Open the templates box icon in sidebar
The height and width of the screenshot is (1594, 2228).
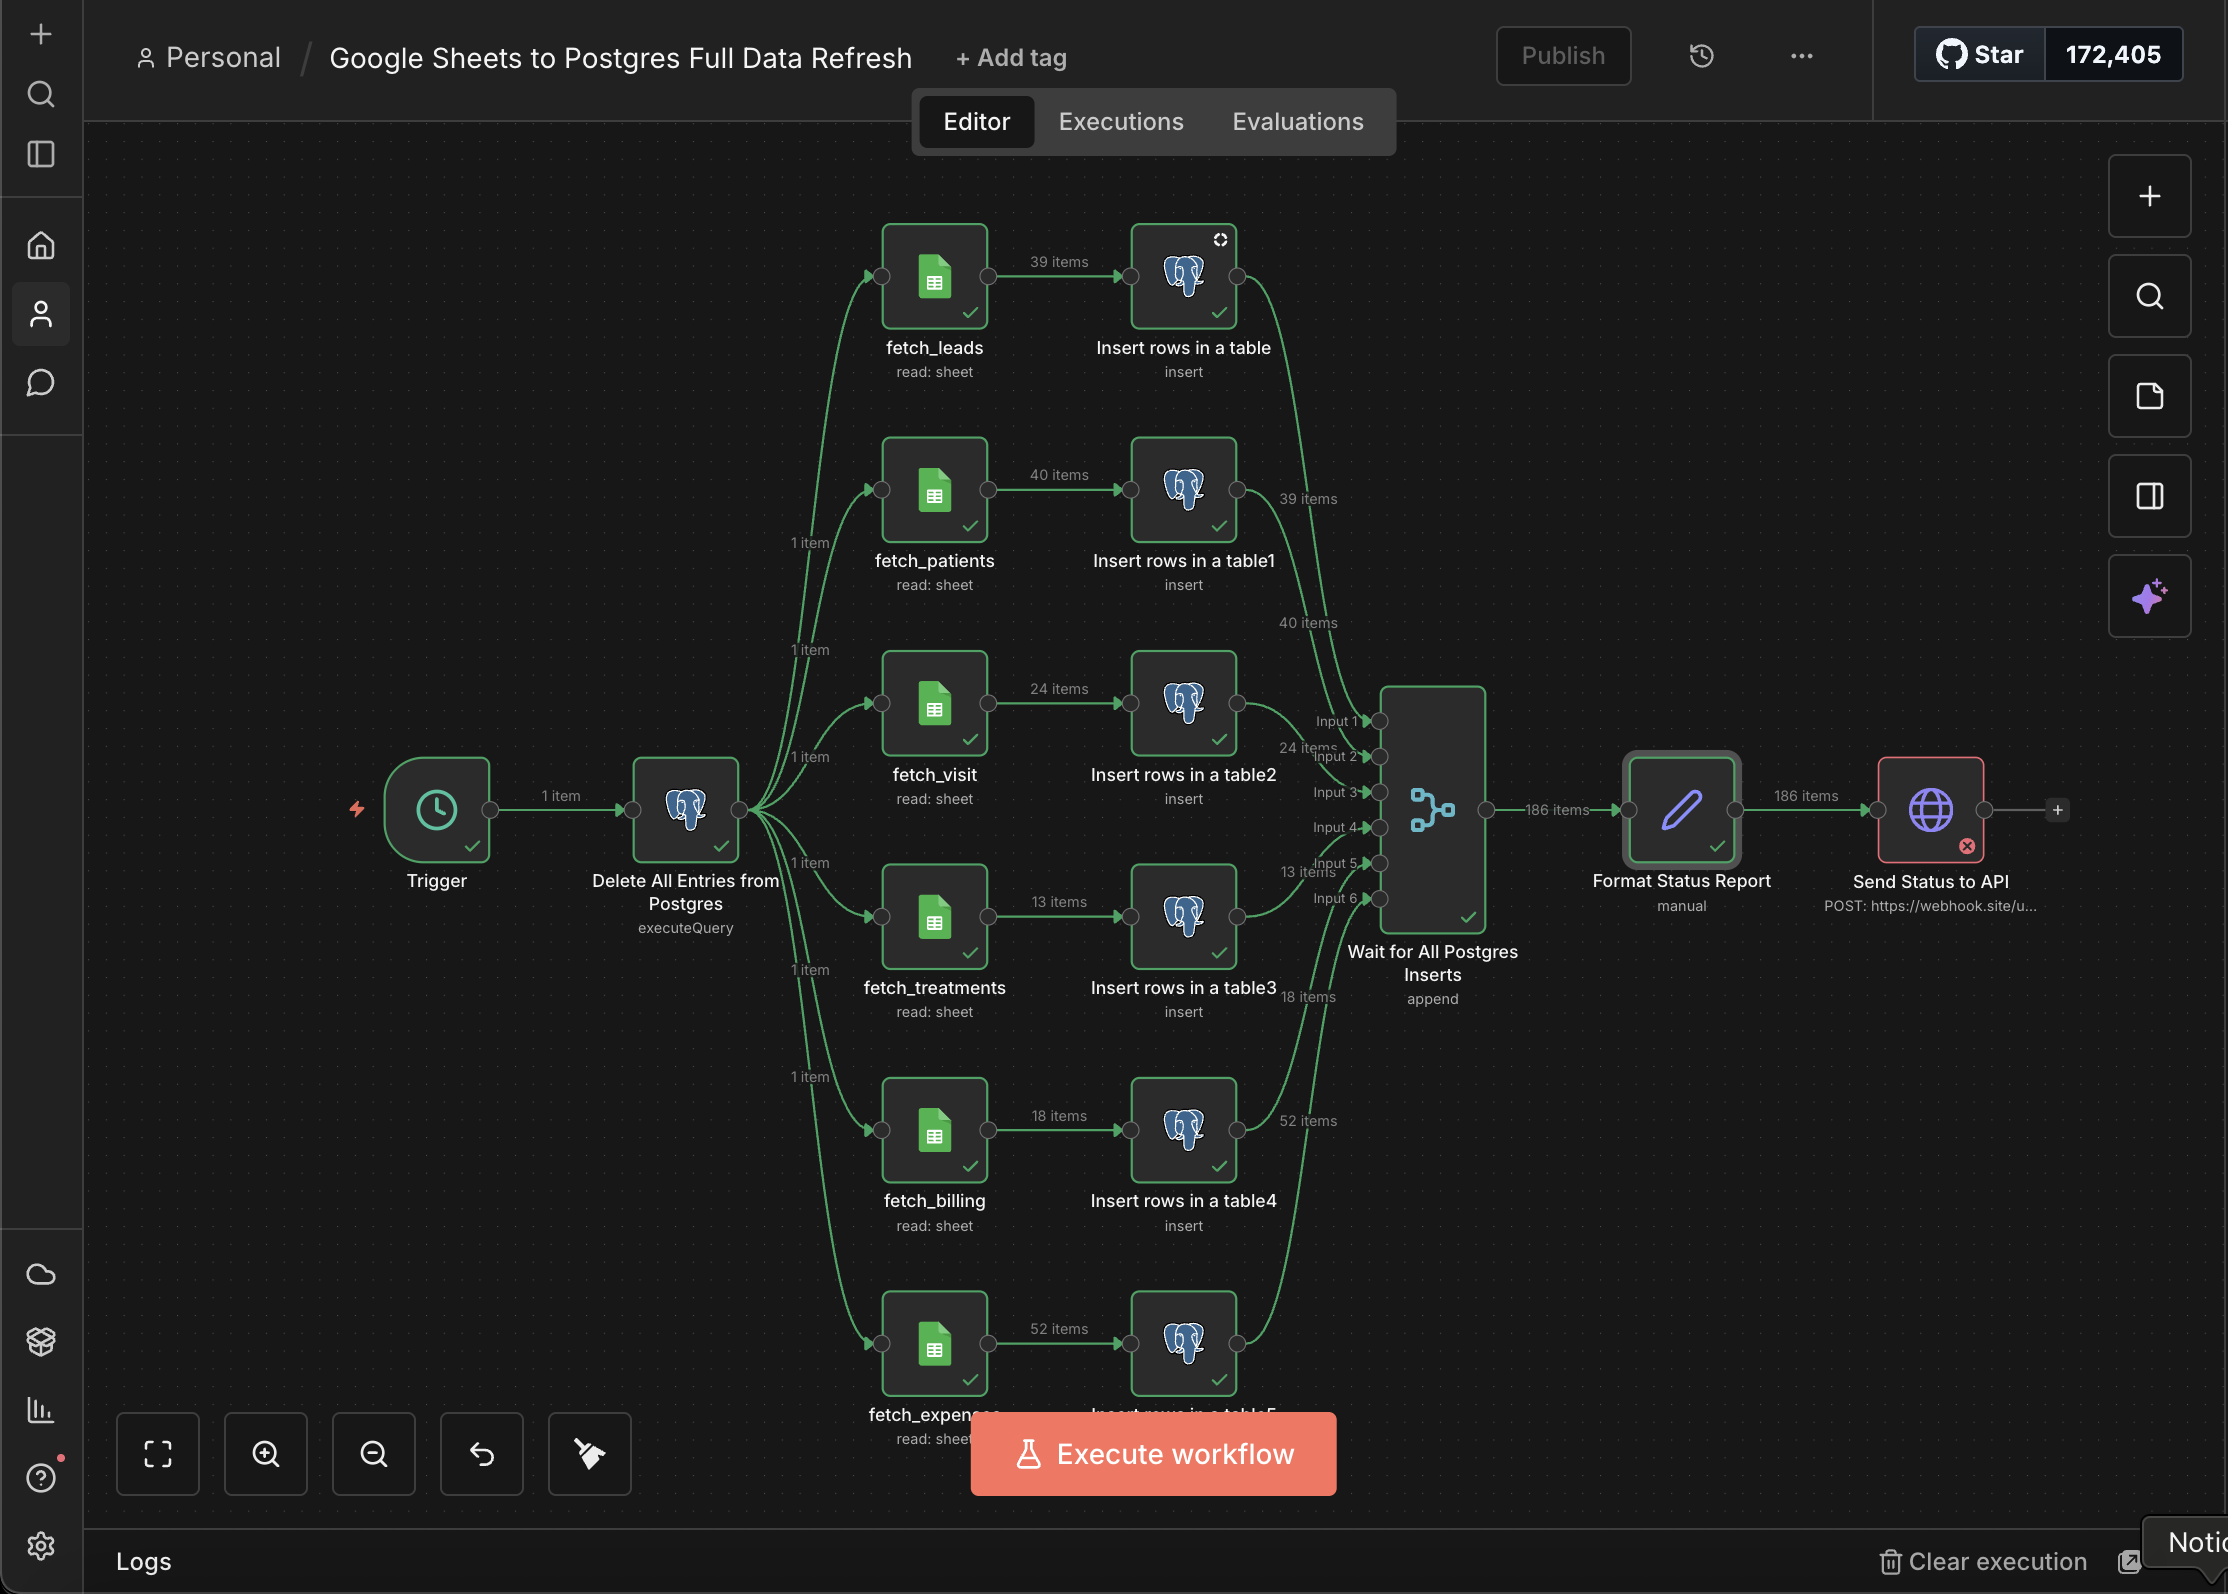pos(41,1341)
